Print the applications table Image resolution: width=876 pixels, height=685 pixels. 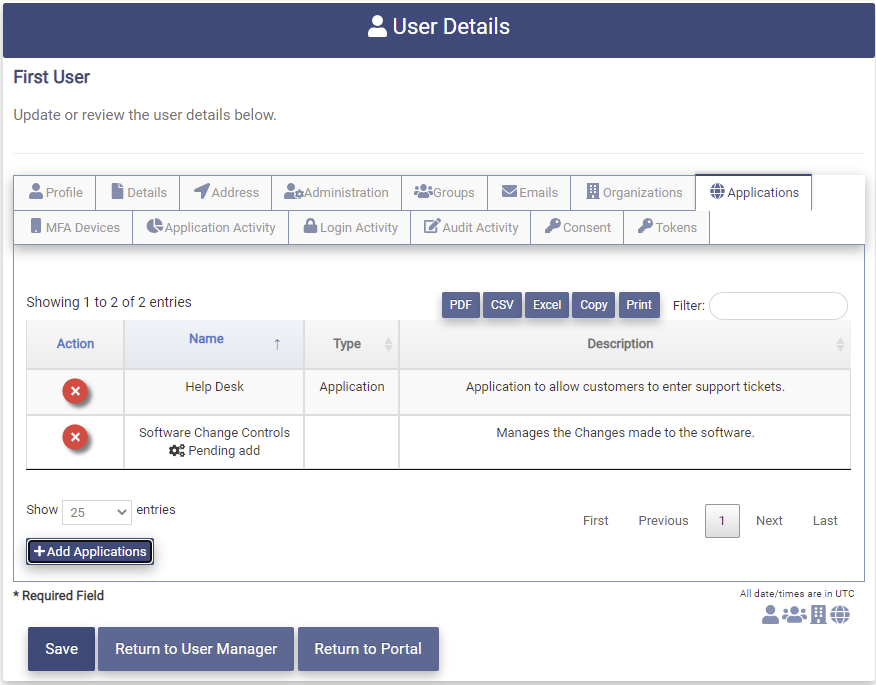click(639, 305)
